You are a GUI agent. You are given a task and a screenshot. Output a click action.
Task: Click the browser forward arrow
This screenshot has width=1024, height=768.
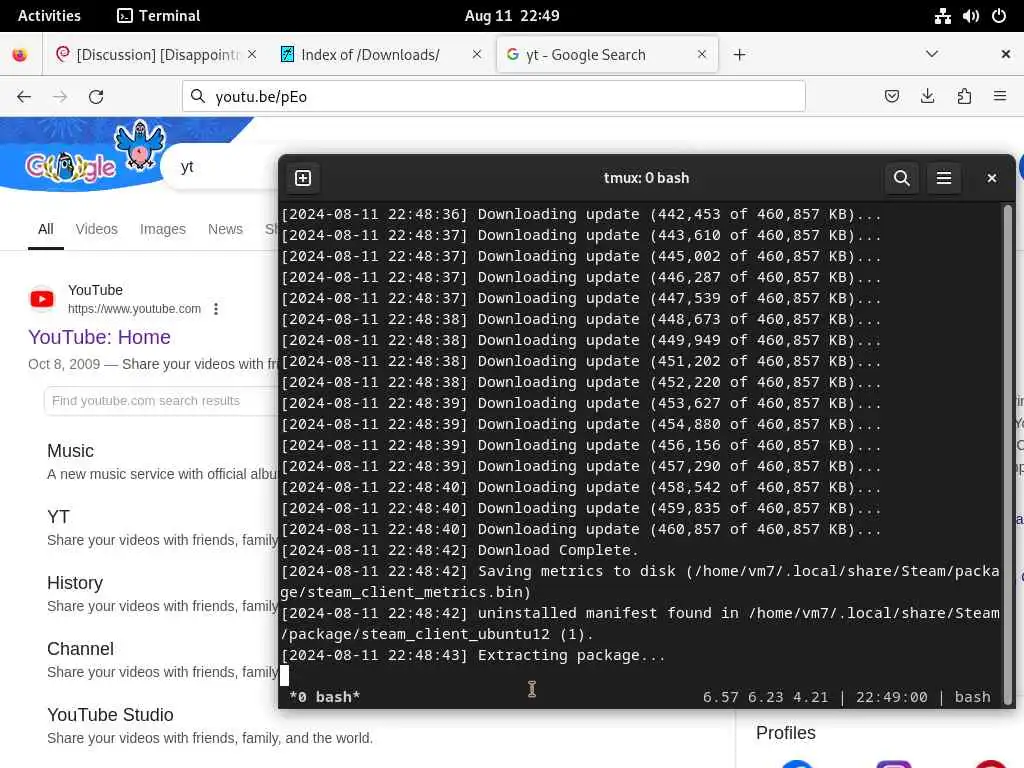click(x=60, y=97)
